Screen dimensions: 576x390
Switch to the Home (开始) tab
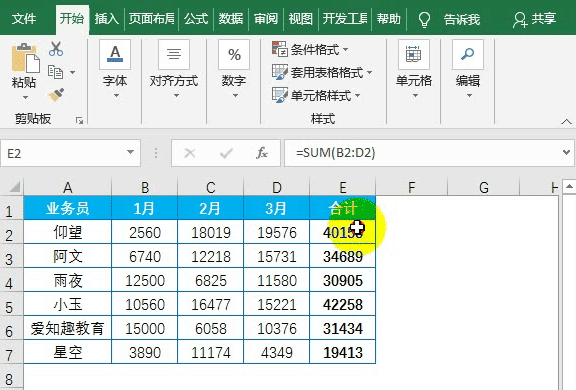tap(72, 19)
